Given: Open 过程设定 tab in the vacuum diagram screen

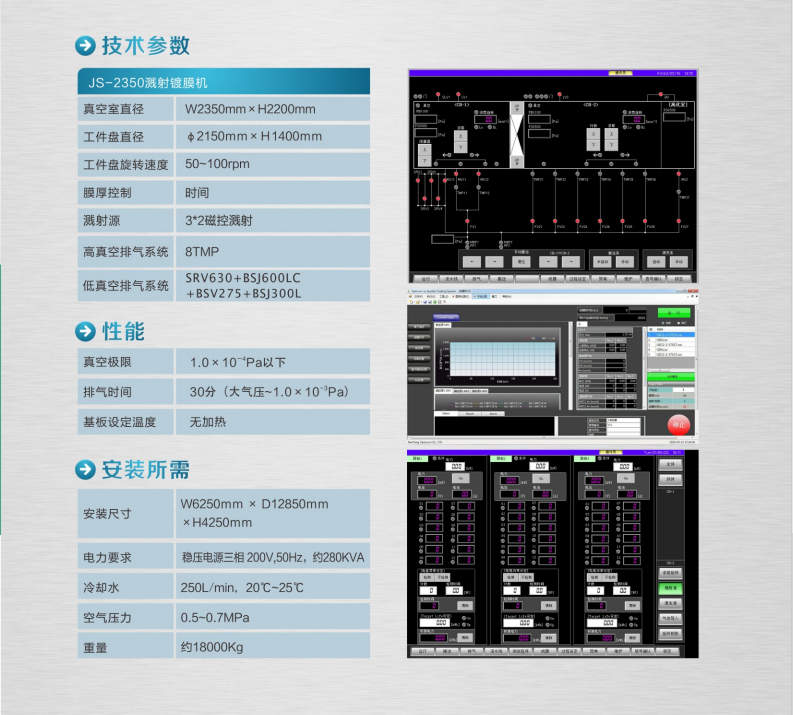Looking at the screenshot, I should 578,279.
